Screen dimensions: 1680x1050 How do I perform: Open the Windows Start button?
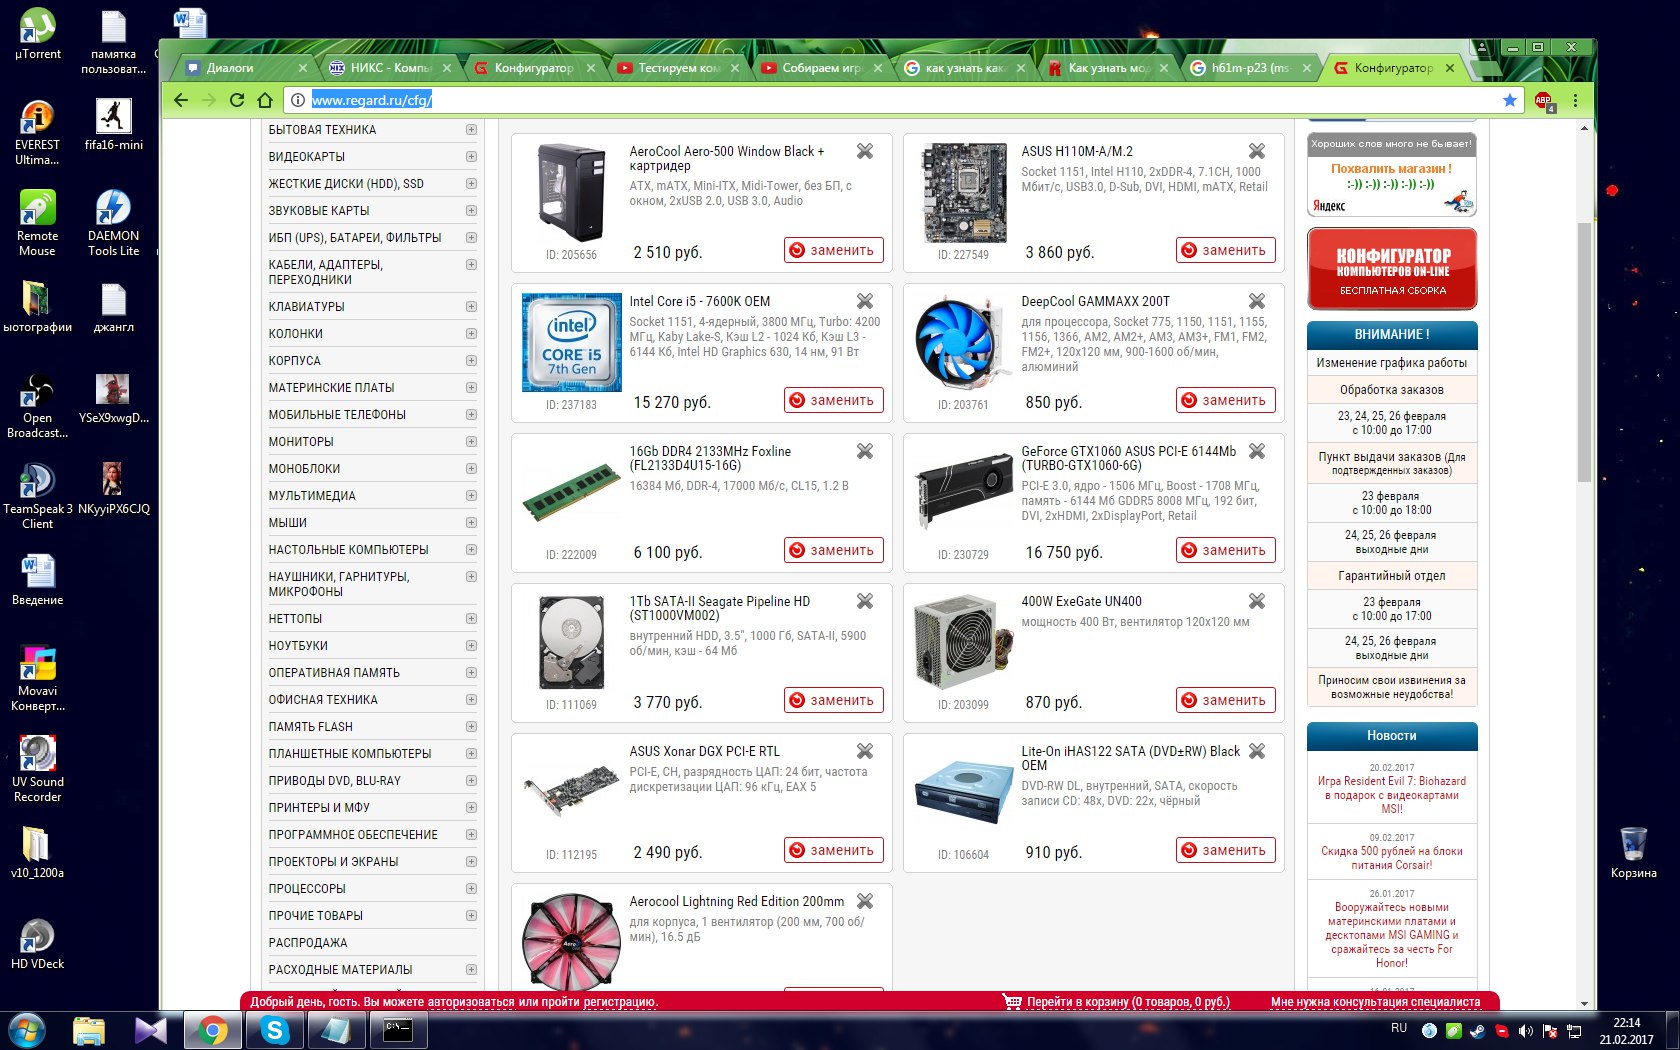pos(26,1030)
